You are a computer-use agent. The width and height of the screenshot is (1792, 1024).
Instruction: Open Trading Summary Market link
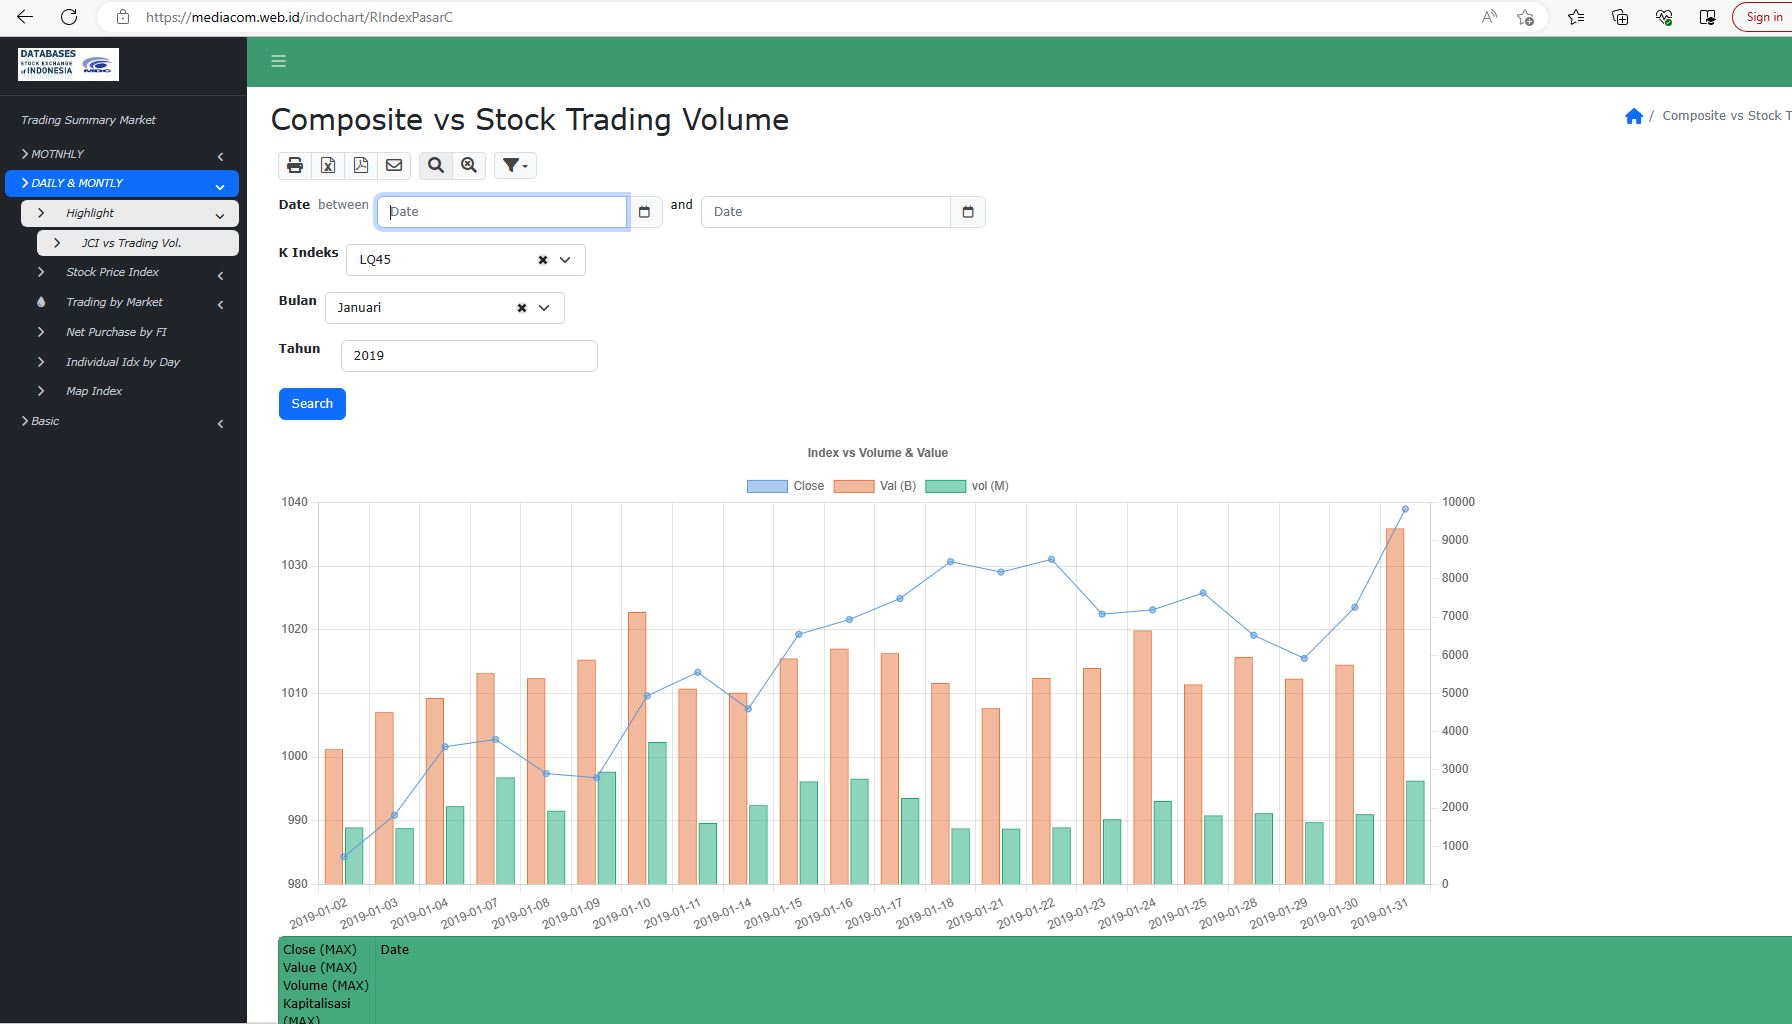pyautogui.click(x=89, y=120)
